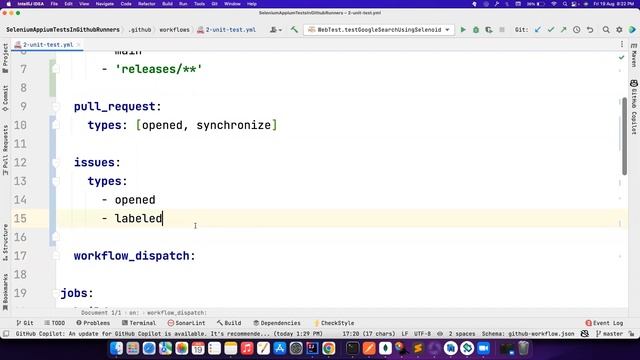Open the Commit tool window in left sidebar
The width and height of the screenshot is (640, 360).
(x=5, y=98)
